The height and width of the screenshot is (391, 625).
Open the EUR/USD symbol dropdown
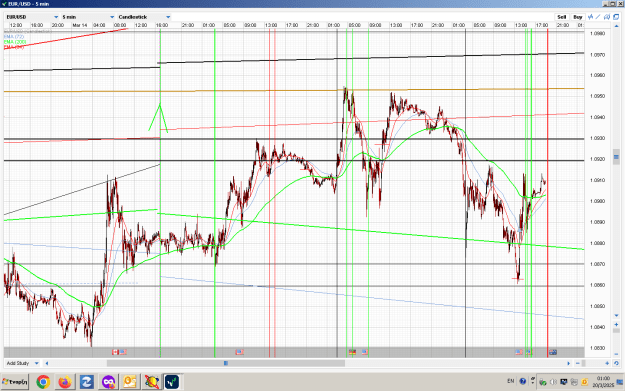click(x=32, y=17)
